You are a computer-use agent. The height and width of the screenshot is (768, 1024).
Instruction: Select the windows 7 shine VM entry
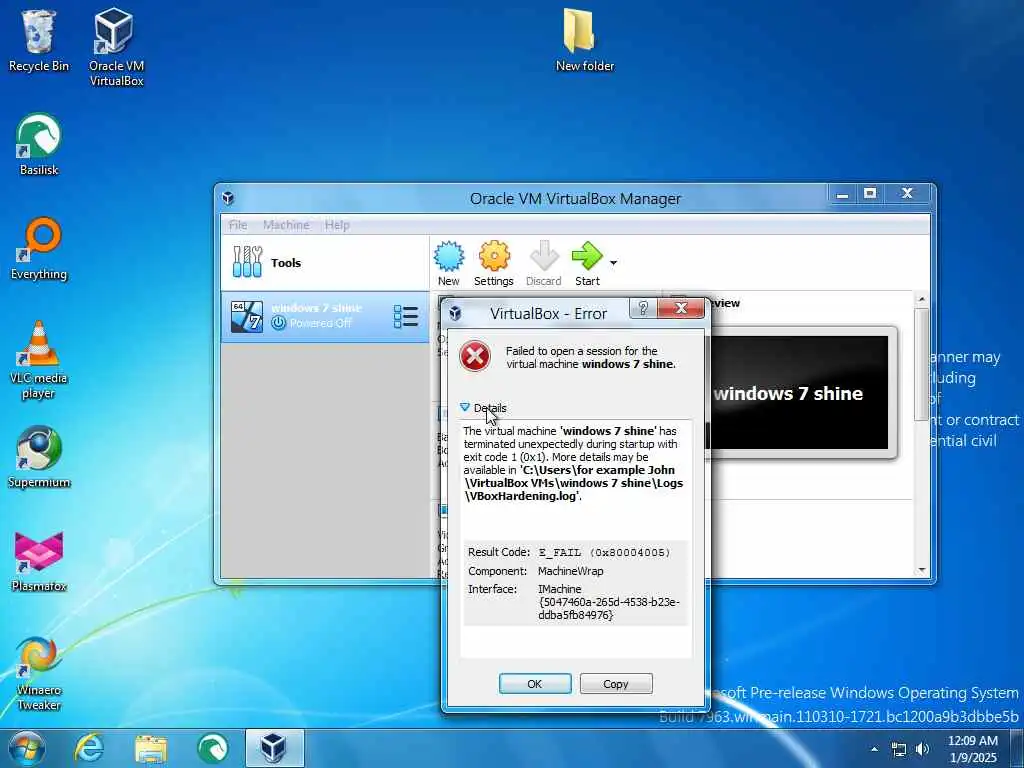coord(325,317)
